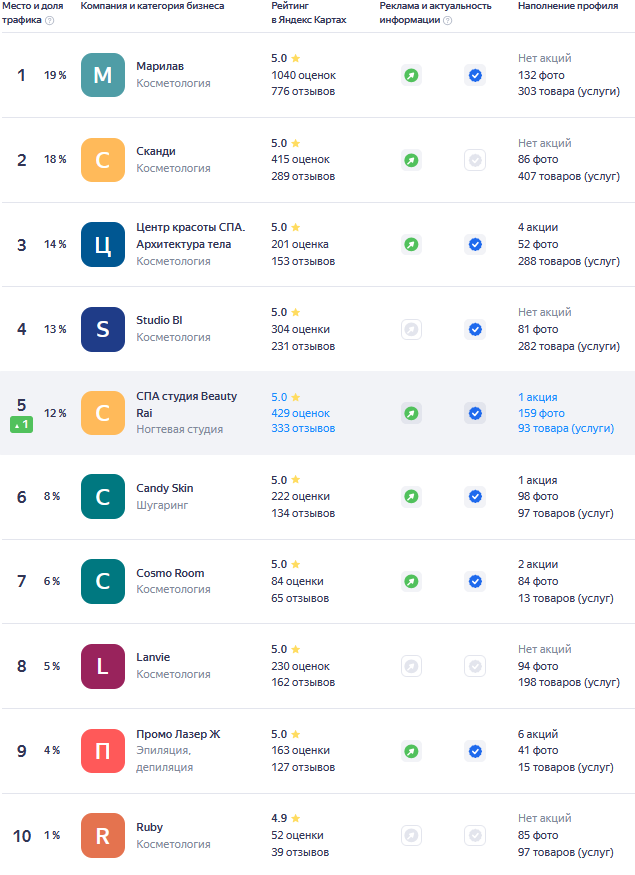Click the company name 'Studio BI'
635x875 pixels.
(159, 320)
